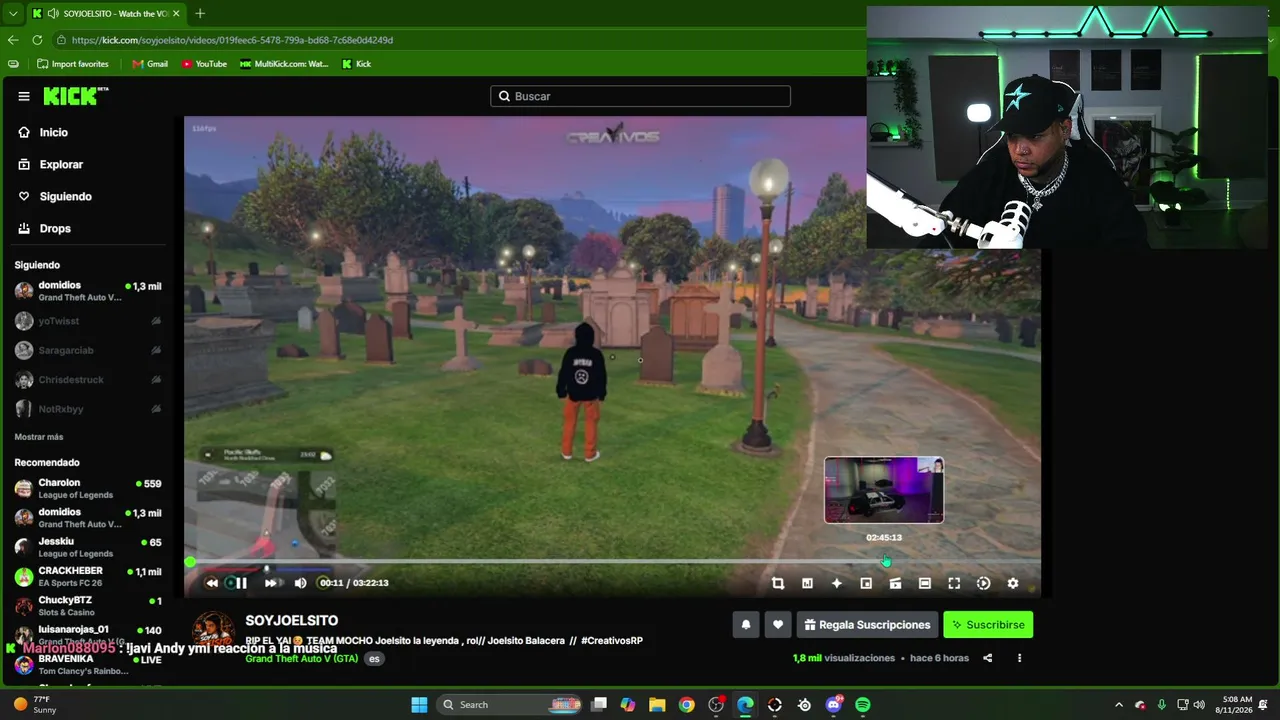Toggle the mini player mode
Image resolution: width=1280 pixels, height=720 pixels.
pos(895,583)
